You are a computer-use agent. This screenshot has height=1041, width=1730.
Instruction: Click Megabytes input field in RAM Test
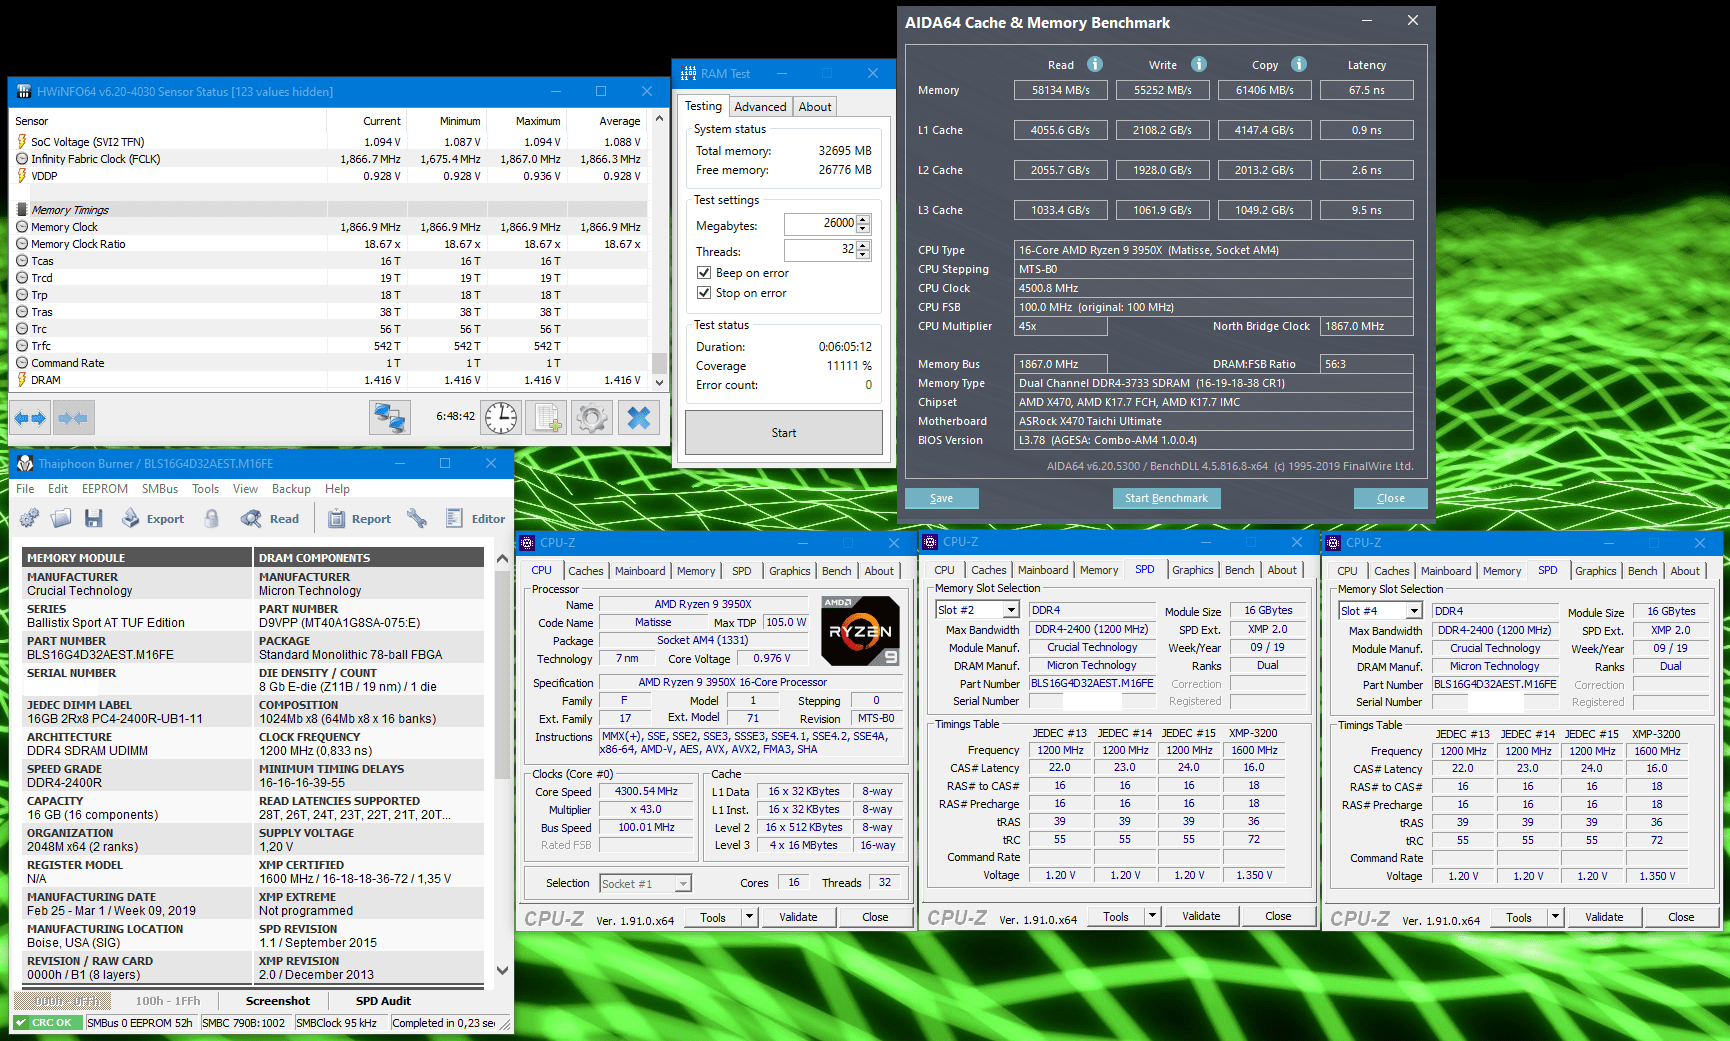click(820, 224)
